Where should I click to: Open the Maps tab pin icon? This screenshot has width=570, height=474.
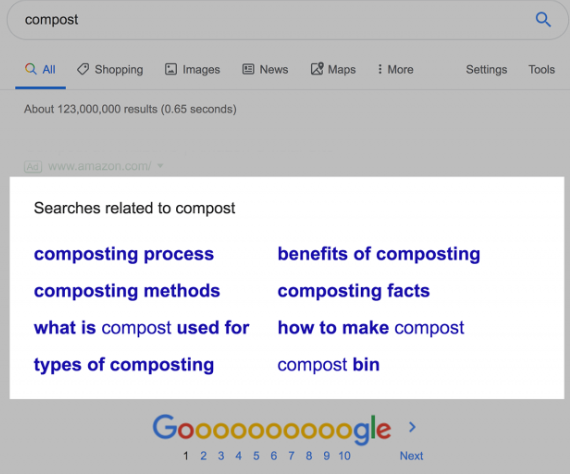tap(317, 69)
